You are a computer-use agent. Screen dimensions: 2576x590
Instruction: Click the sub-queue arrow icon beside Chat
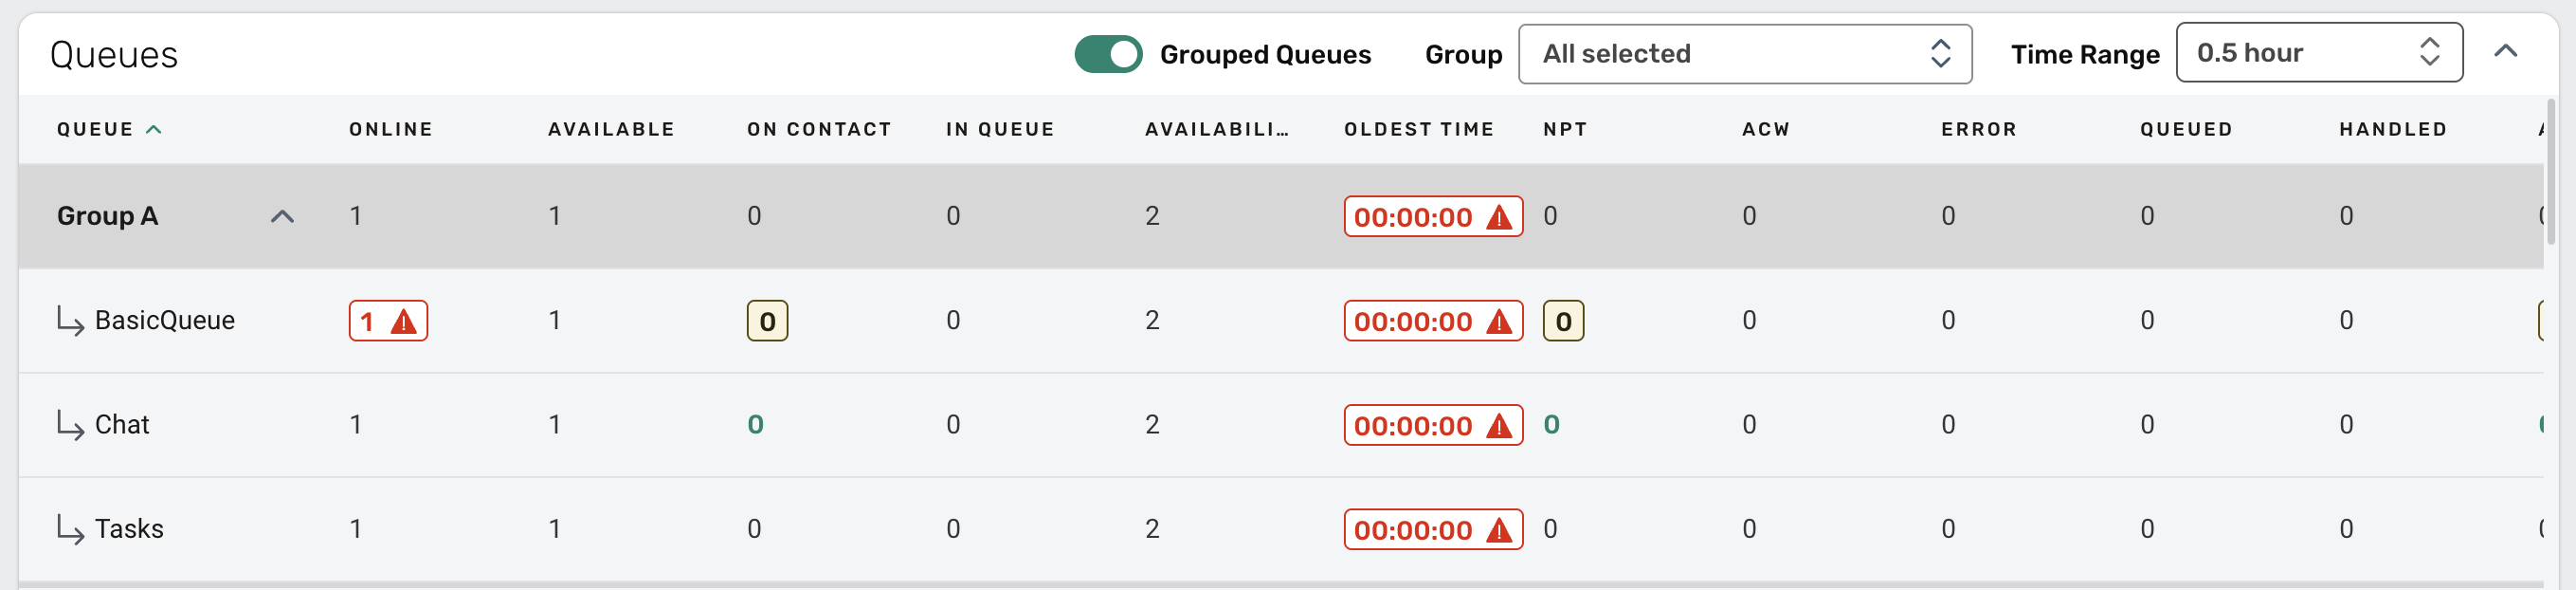tap(70, 425)
